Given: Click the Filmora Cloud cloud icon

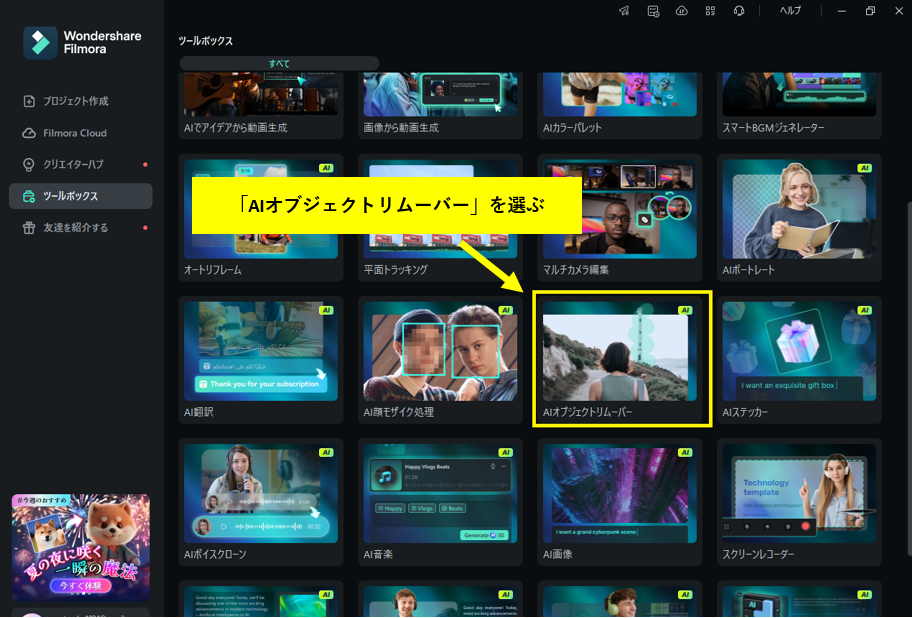Looking at the screenshot, I should click(x=28, y=133).
